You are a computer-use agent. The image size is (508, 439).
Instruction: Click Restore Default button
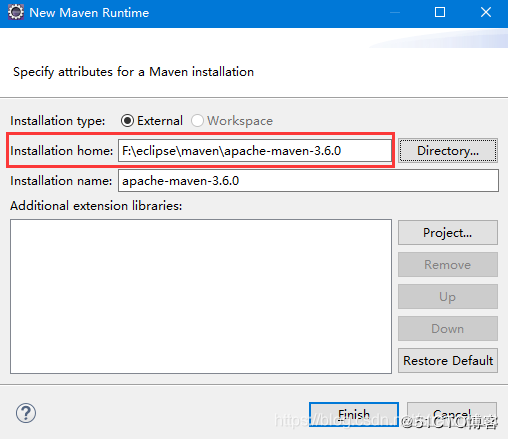click(448, 360)
